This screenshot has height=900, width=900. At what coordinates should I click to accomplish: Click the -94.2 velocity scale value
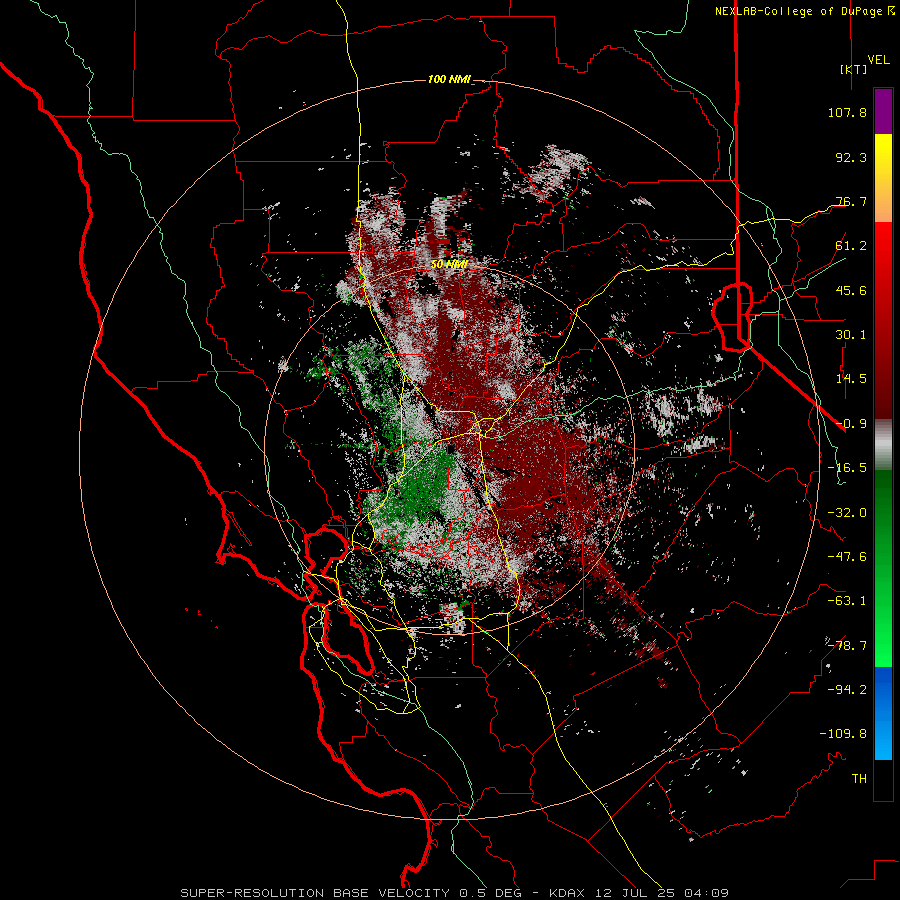coord(847,689)
